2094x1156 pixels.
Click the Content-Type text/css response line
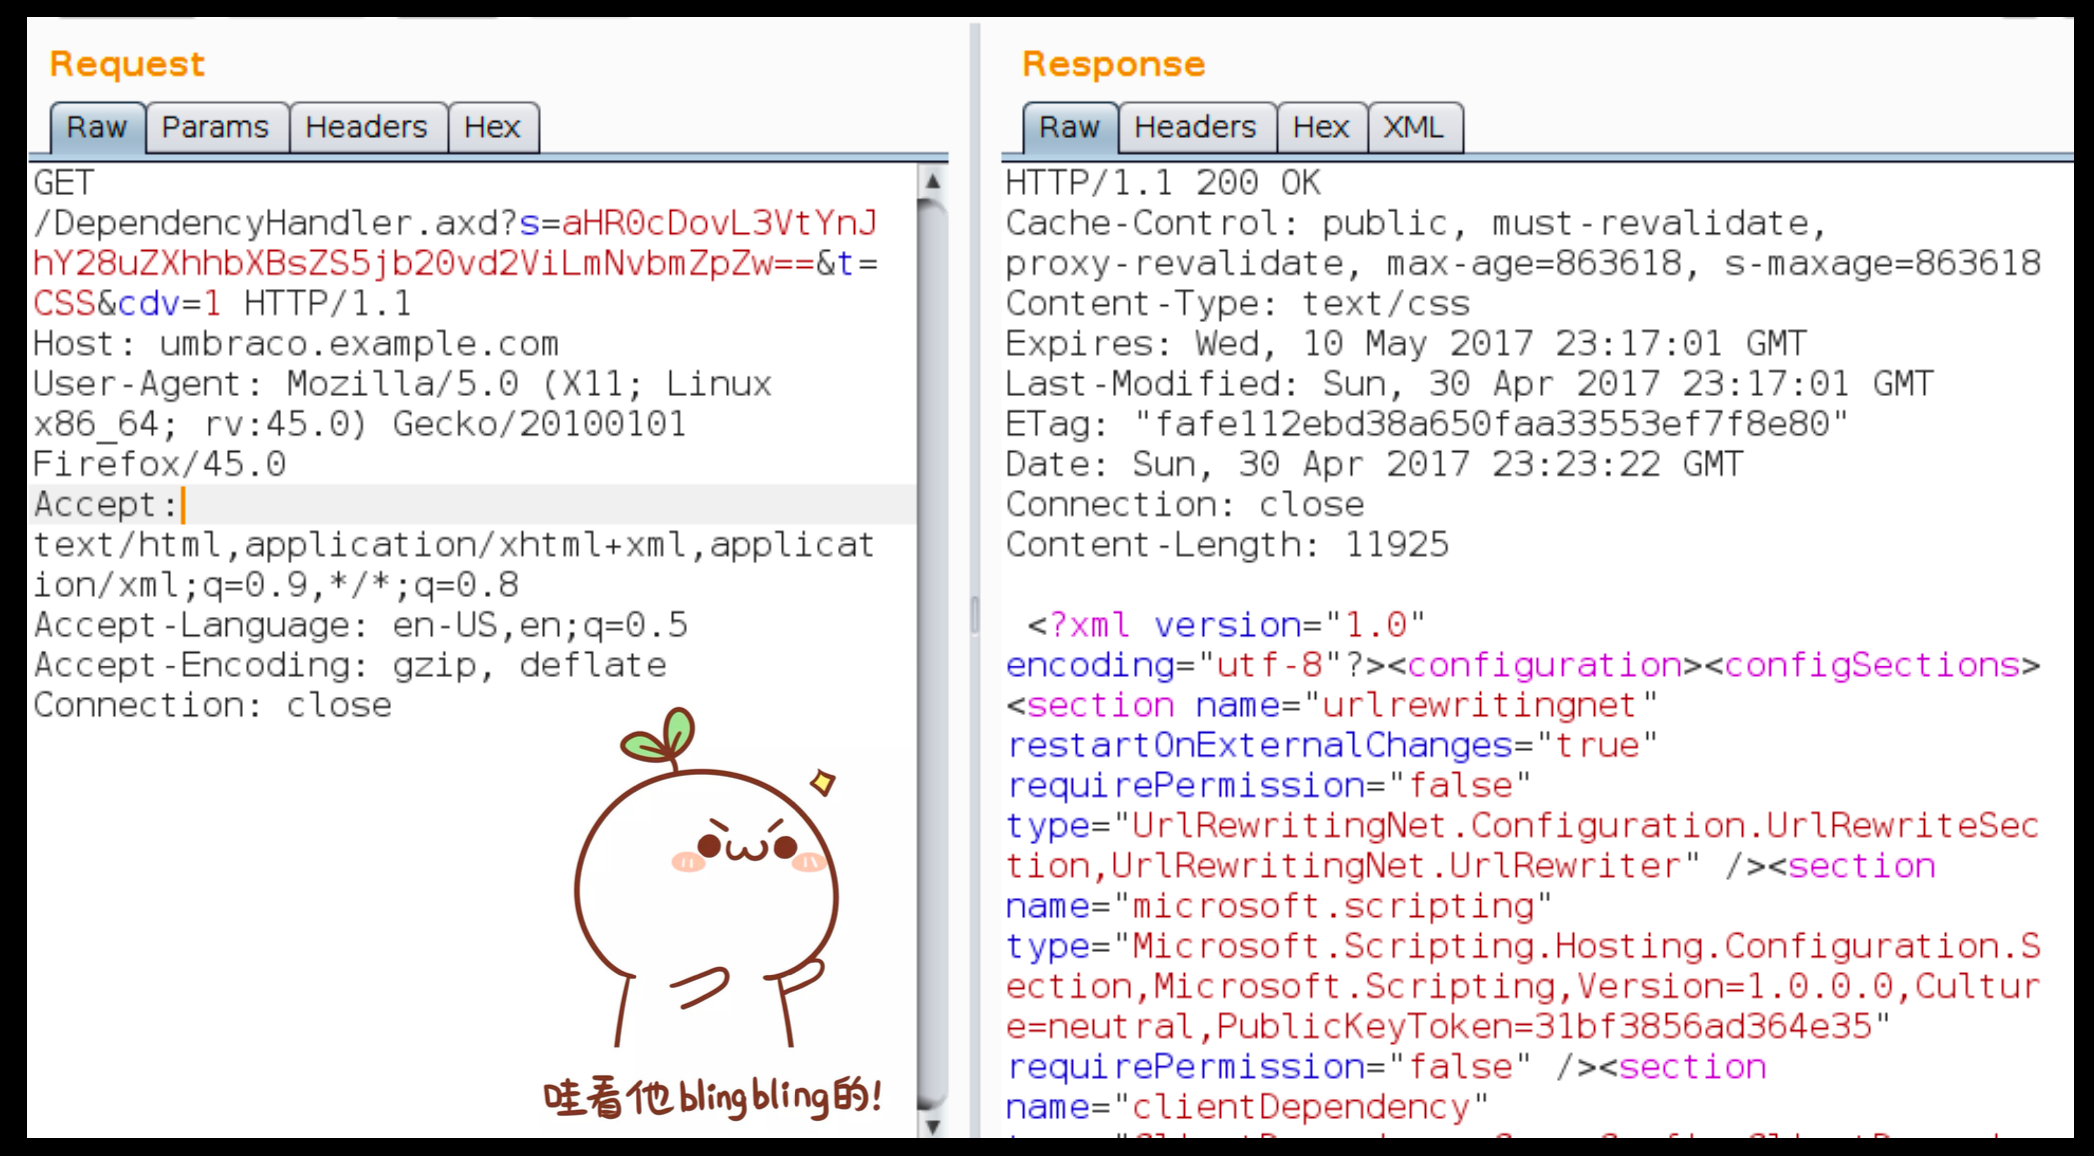(1237, 304)
